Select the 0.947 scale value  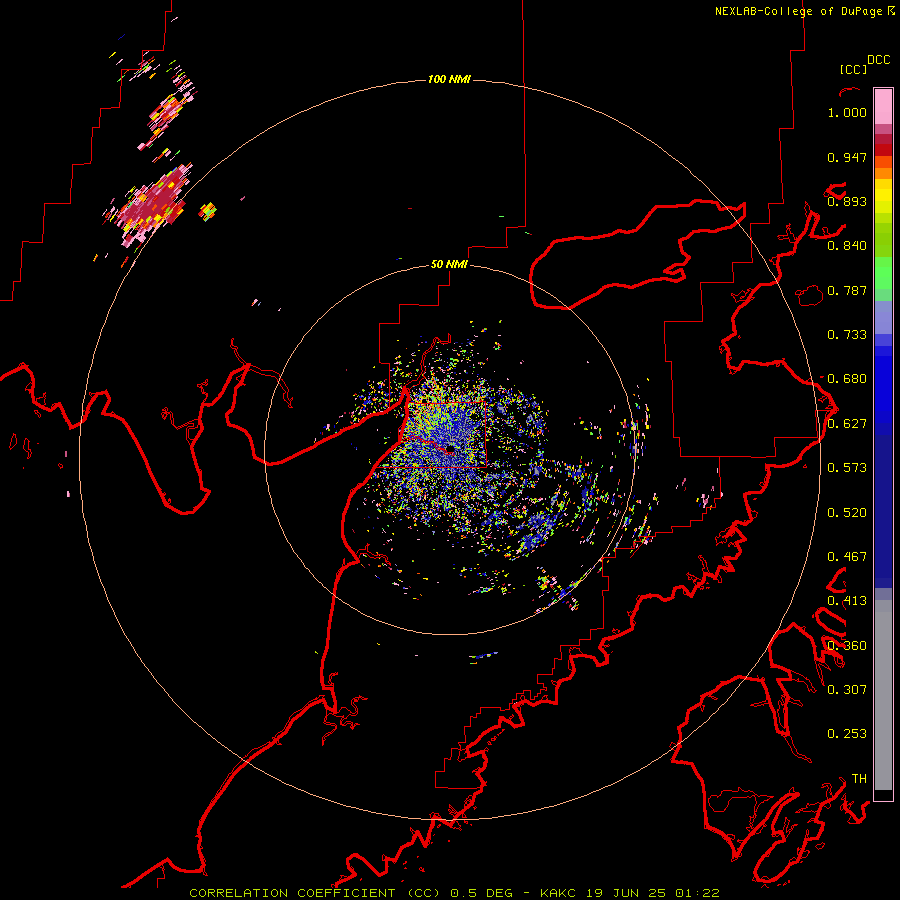[x=847, y=157]
